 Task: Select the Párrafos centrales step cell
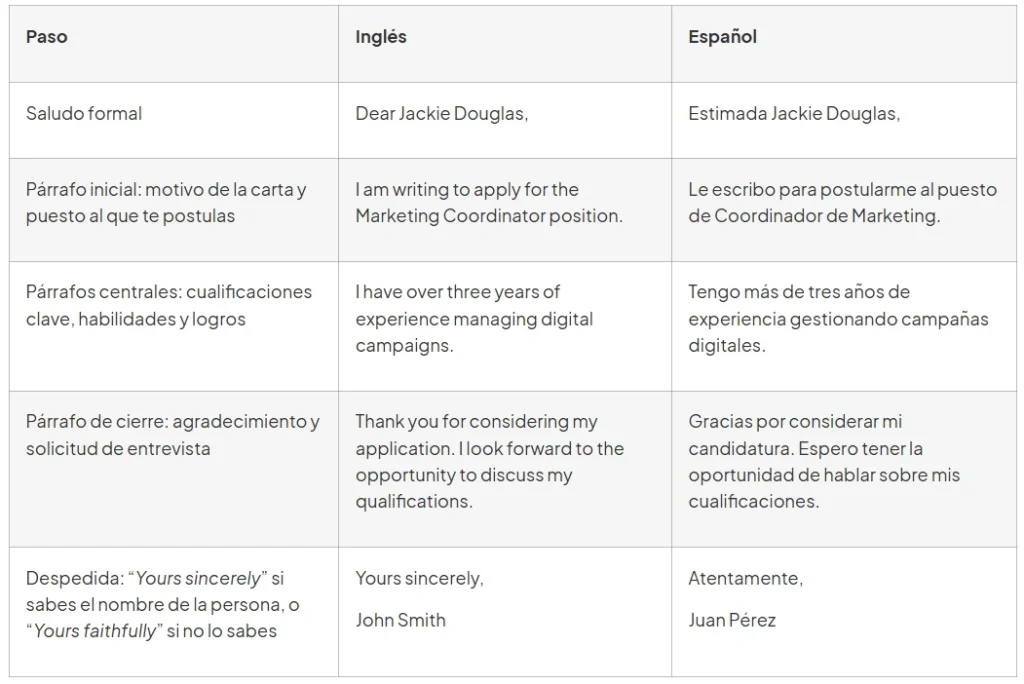pos(174,326)
